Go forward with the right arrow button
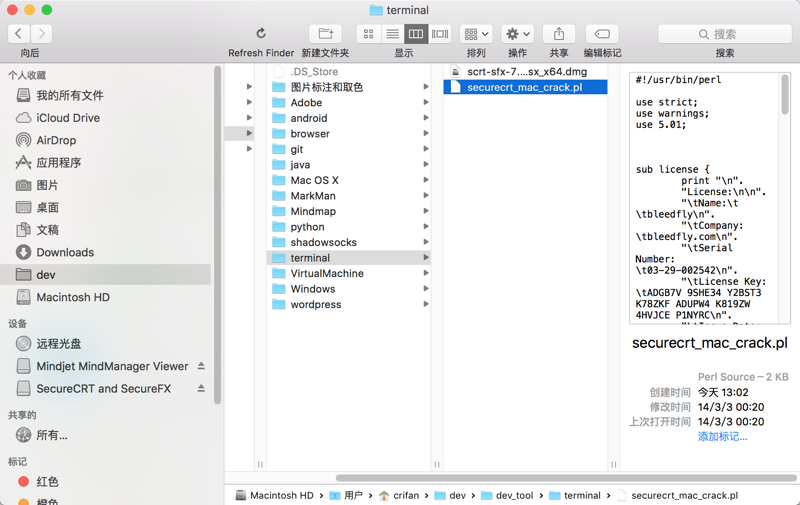This screenshot has width=800, height=505. tap(41, 34)
